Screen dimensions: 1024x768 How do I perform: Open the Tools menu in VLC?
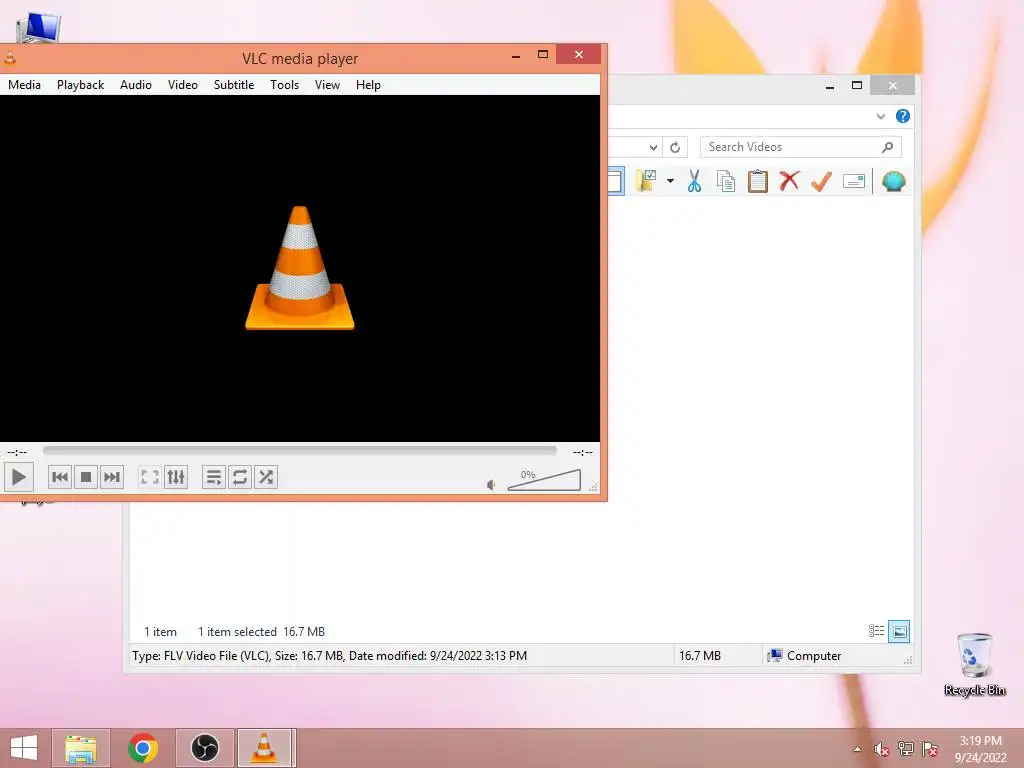click(284, 85)
